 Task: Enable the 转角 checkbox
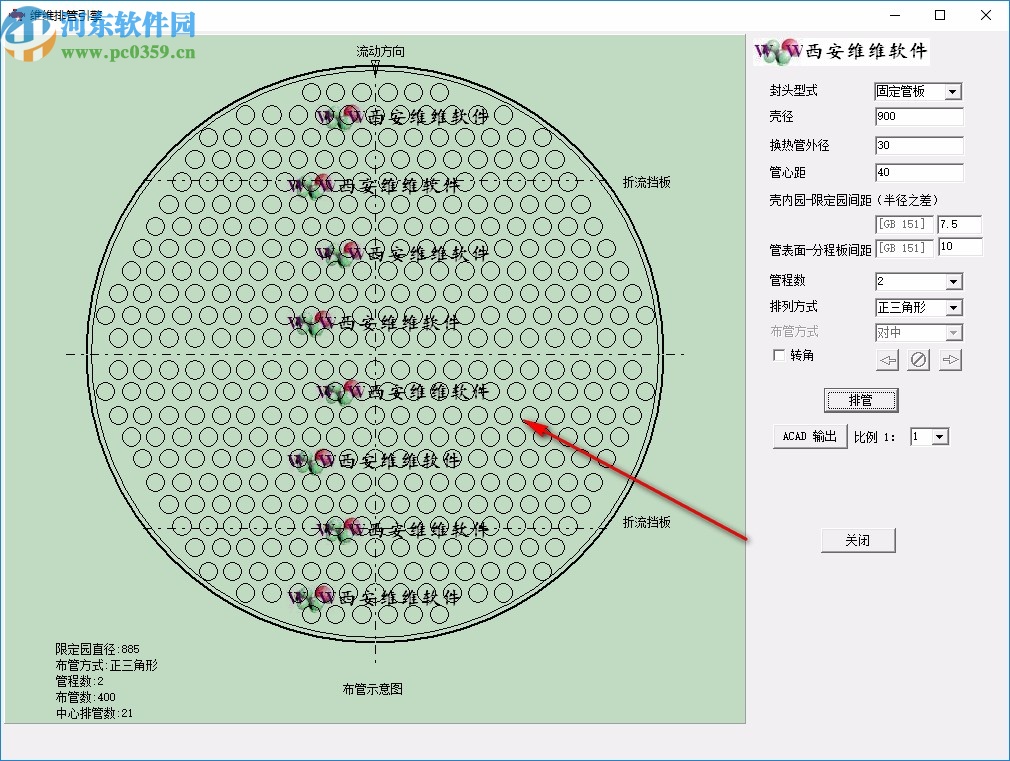(778, 355)
